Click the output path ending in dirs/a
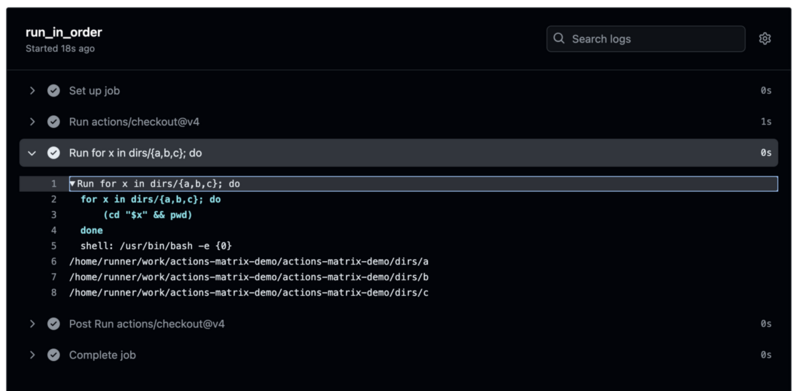This screenshot has height=391, width=800. (x=249, y=262)
